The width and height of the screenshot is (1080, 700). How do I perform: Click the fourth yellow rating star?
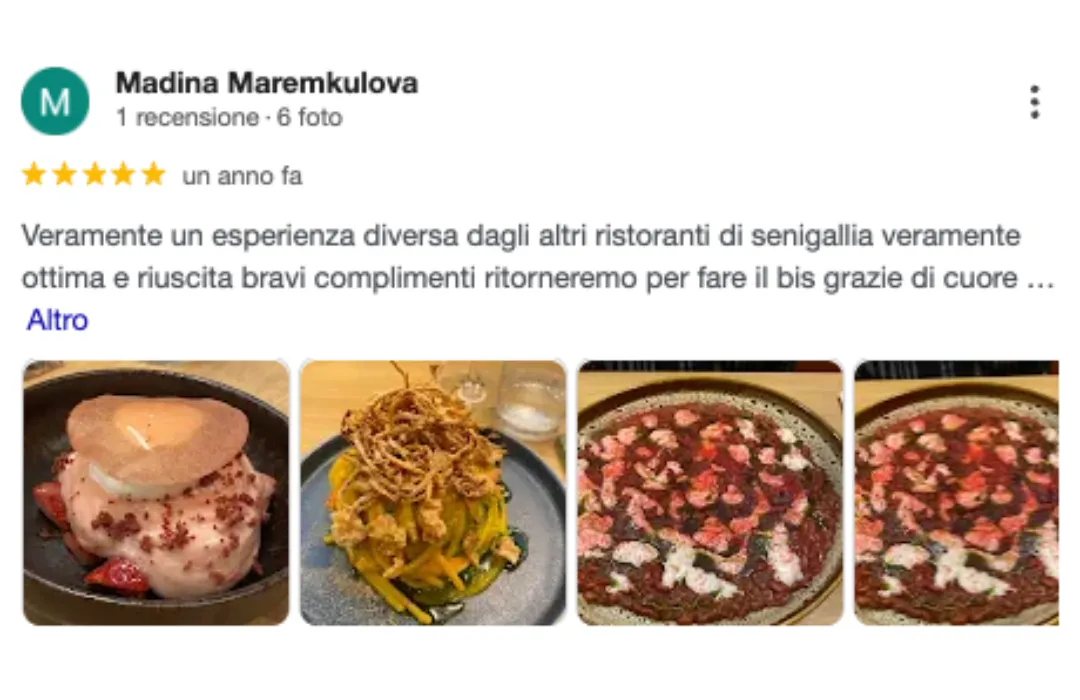click(123, 174)
